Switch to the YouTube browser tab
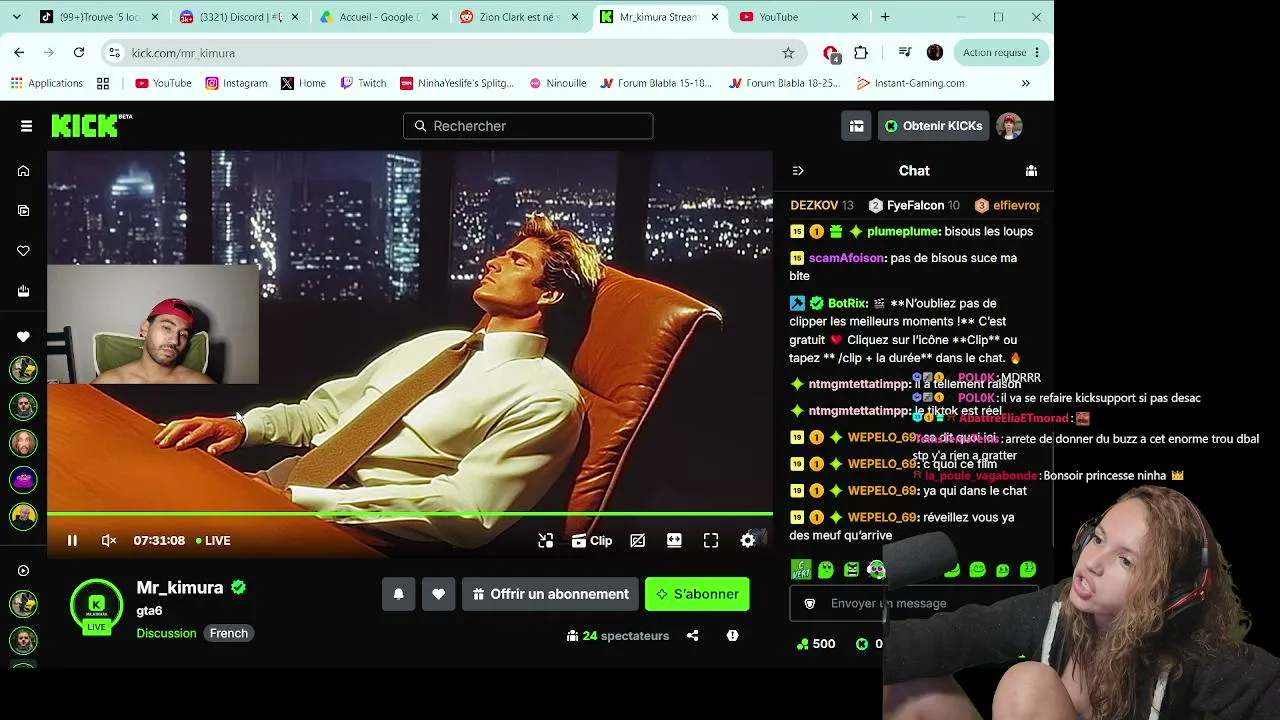 [797, 17]
